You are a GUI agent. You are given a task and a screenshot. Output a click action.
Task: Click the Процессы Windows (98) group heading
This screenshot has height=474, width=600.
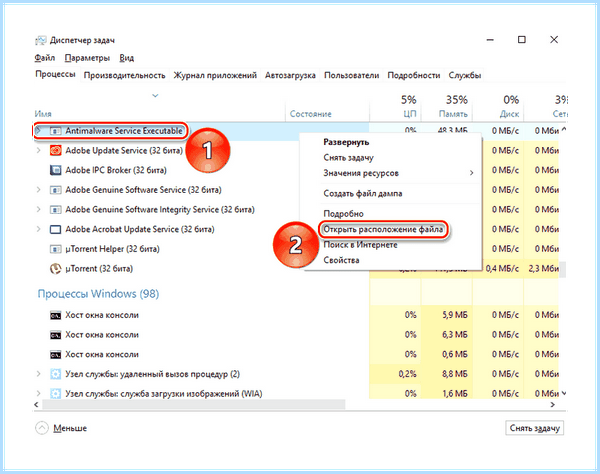pyautogui.click(x=98, y=294)
